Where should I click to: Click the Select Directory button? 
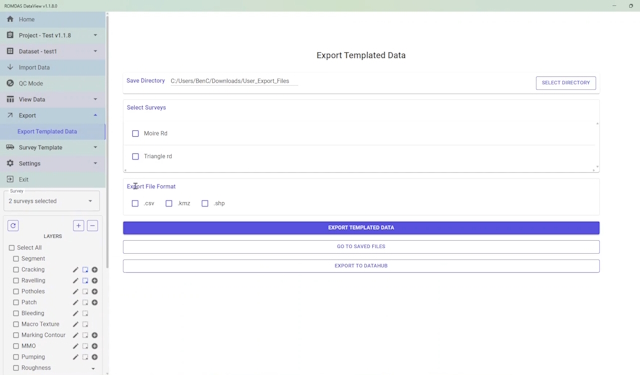tap(566, 83)
